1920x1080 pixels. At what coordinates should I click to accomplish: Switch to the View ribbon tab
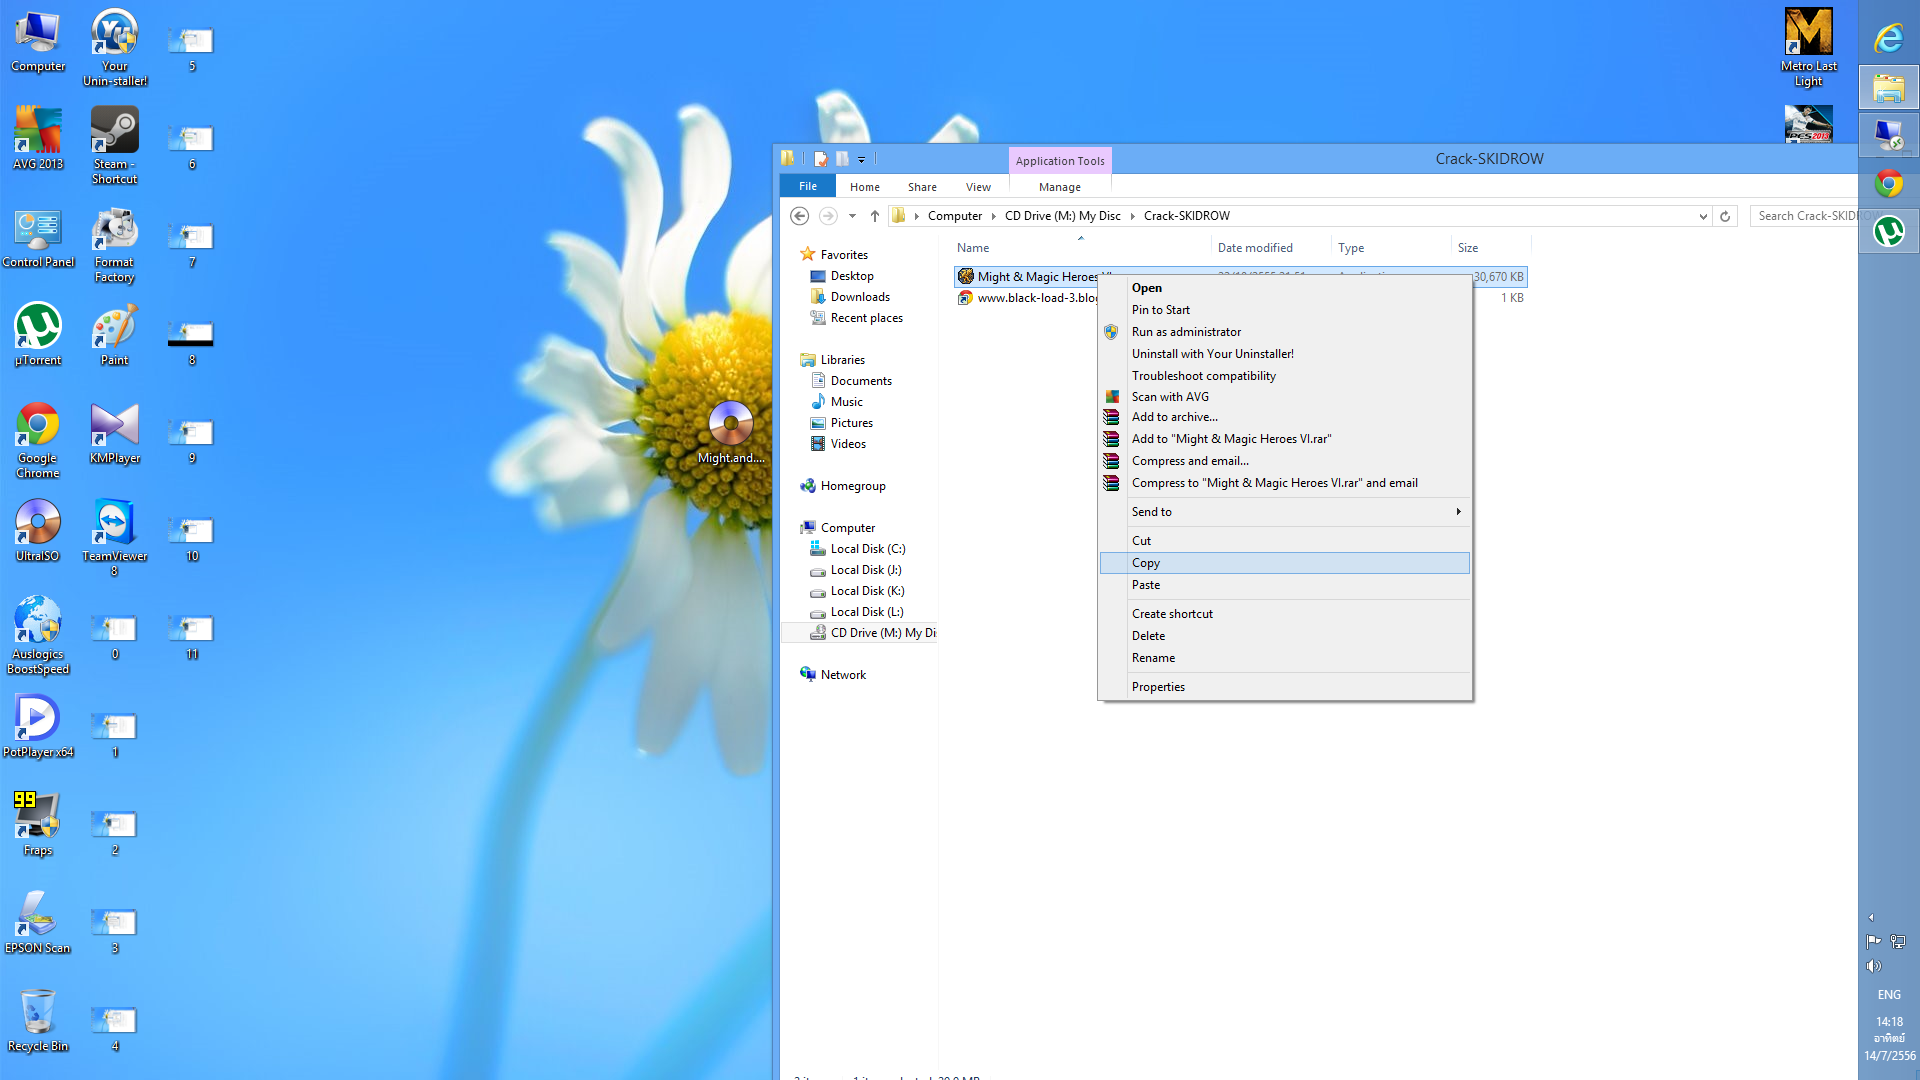tap(977, 187)
